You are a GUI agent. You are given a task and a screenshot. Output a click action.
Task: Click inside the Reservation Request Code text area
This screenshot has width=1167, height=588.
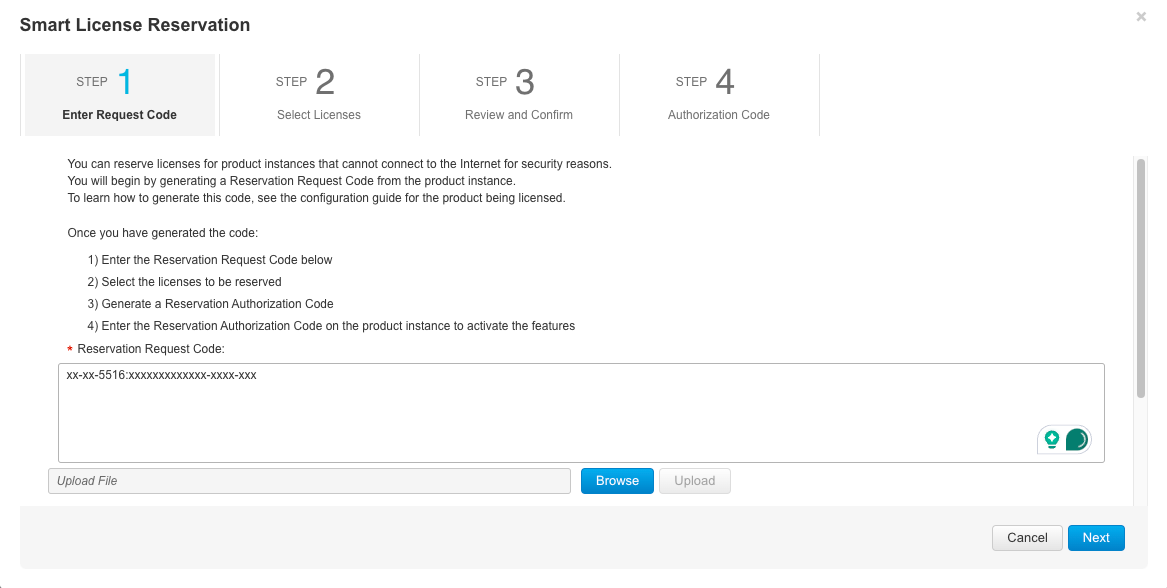point(540,412)
